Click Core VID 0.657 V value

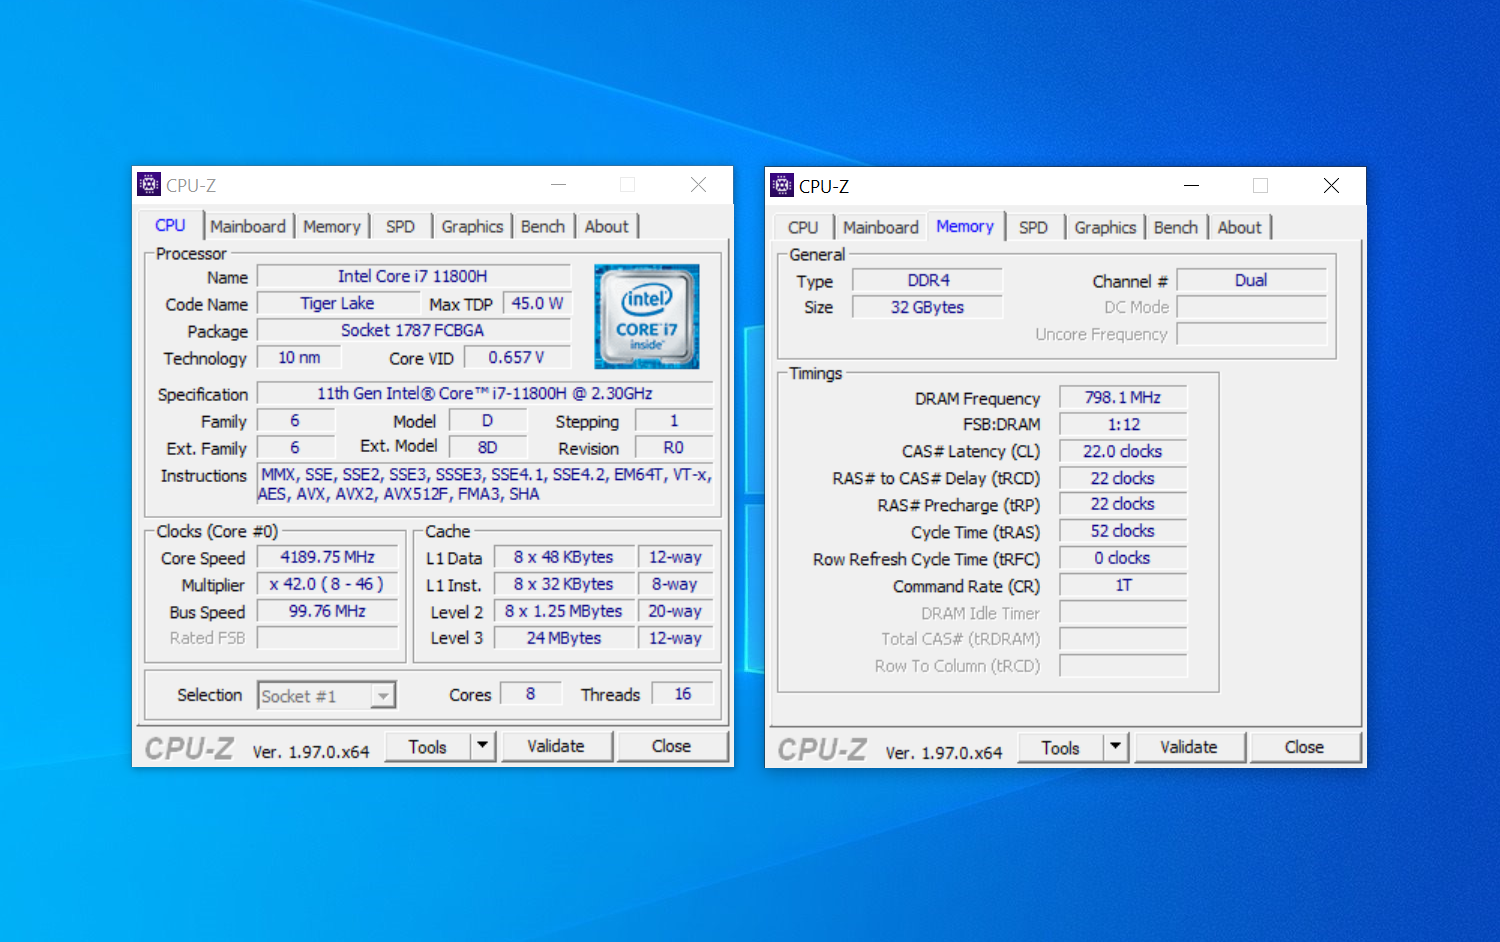(517, 357)
